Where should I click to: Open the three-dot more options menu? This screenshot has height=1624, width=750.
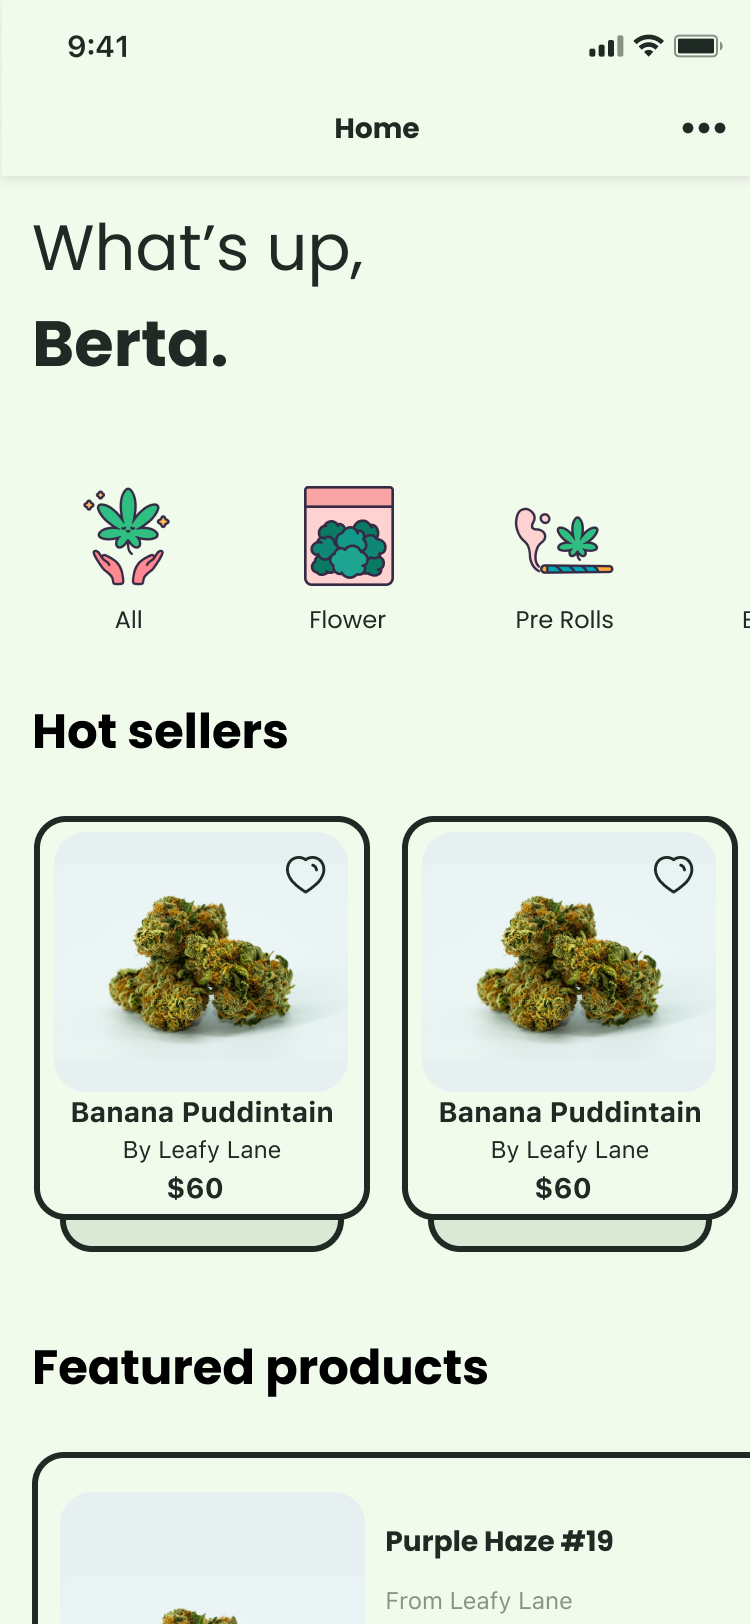pos(703,128)
